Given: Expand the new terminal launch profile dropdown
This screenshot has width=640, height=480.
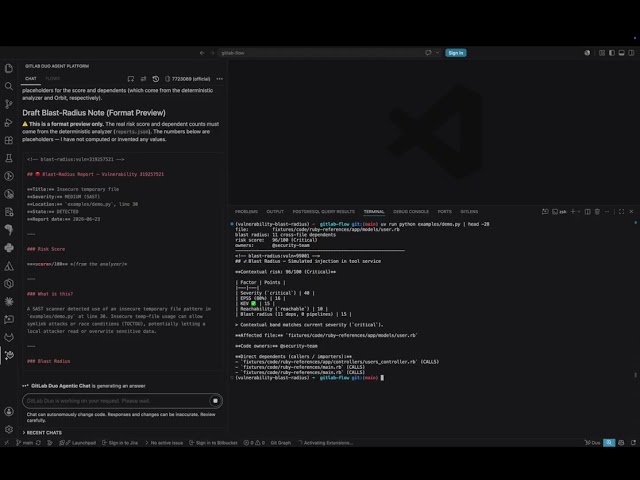Looking at the screenshot, I should (579, 211).
